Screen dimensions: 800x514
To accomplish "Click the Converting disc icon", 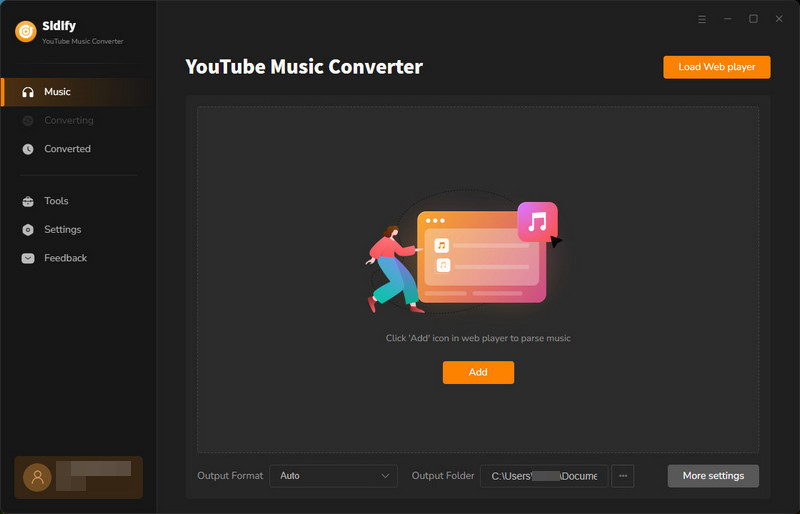I will point(28,120).
